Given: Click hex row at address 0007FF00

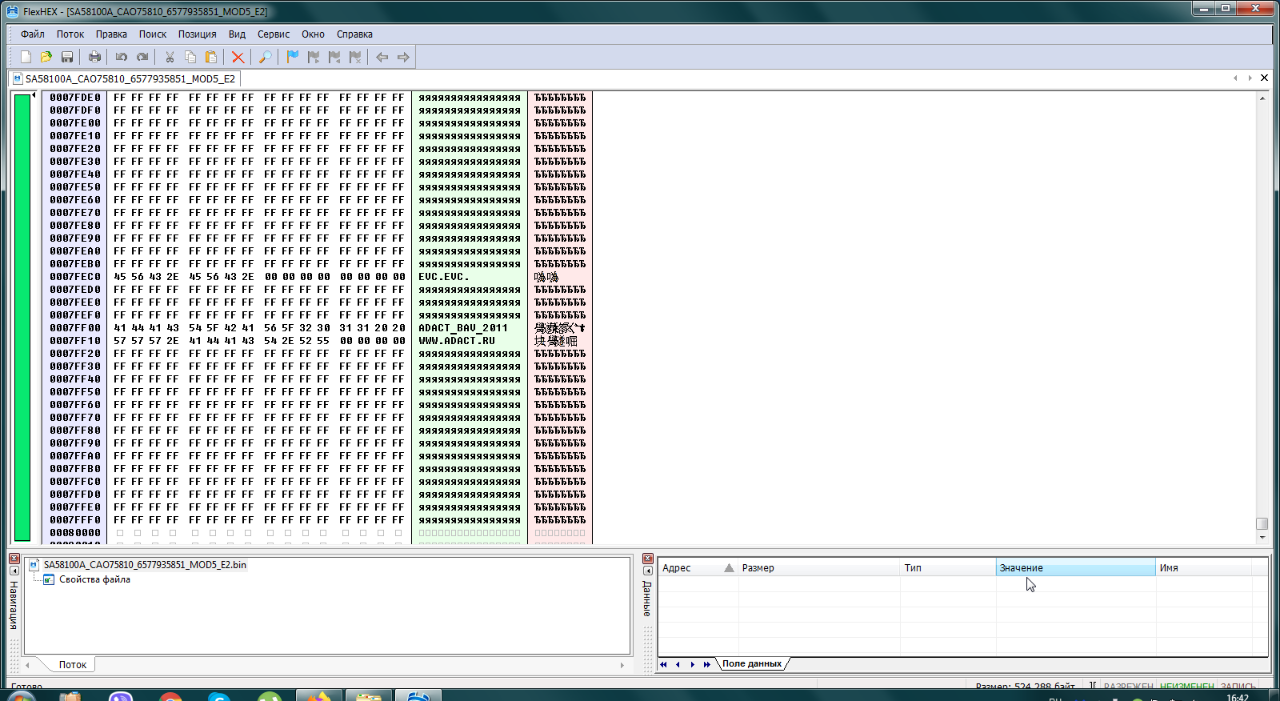Looking at the screenshot, I should (x=259, y=328).
